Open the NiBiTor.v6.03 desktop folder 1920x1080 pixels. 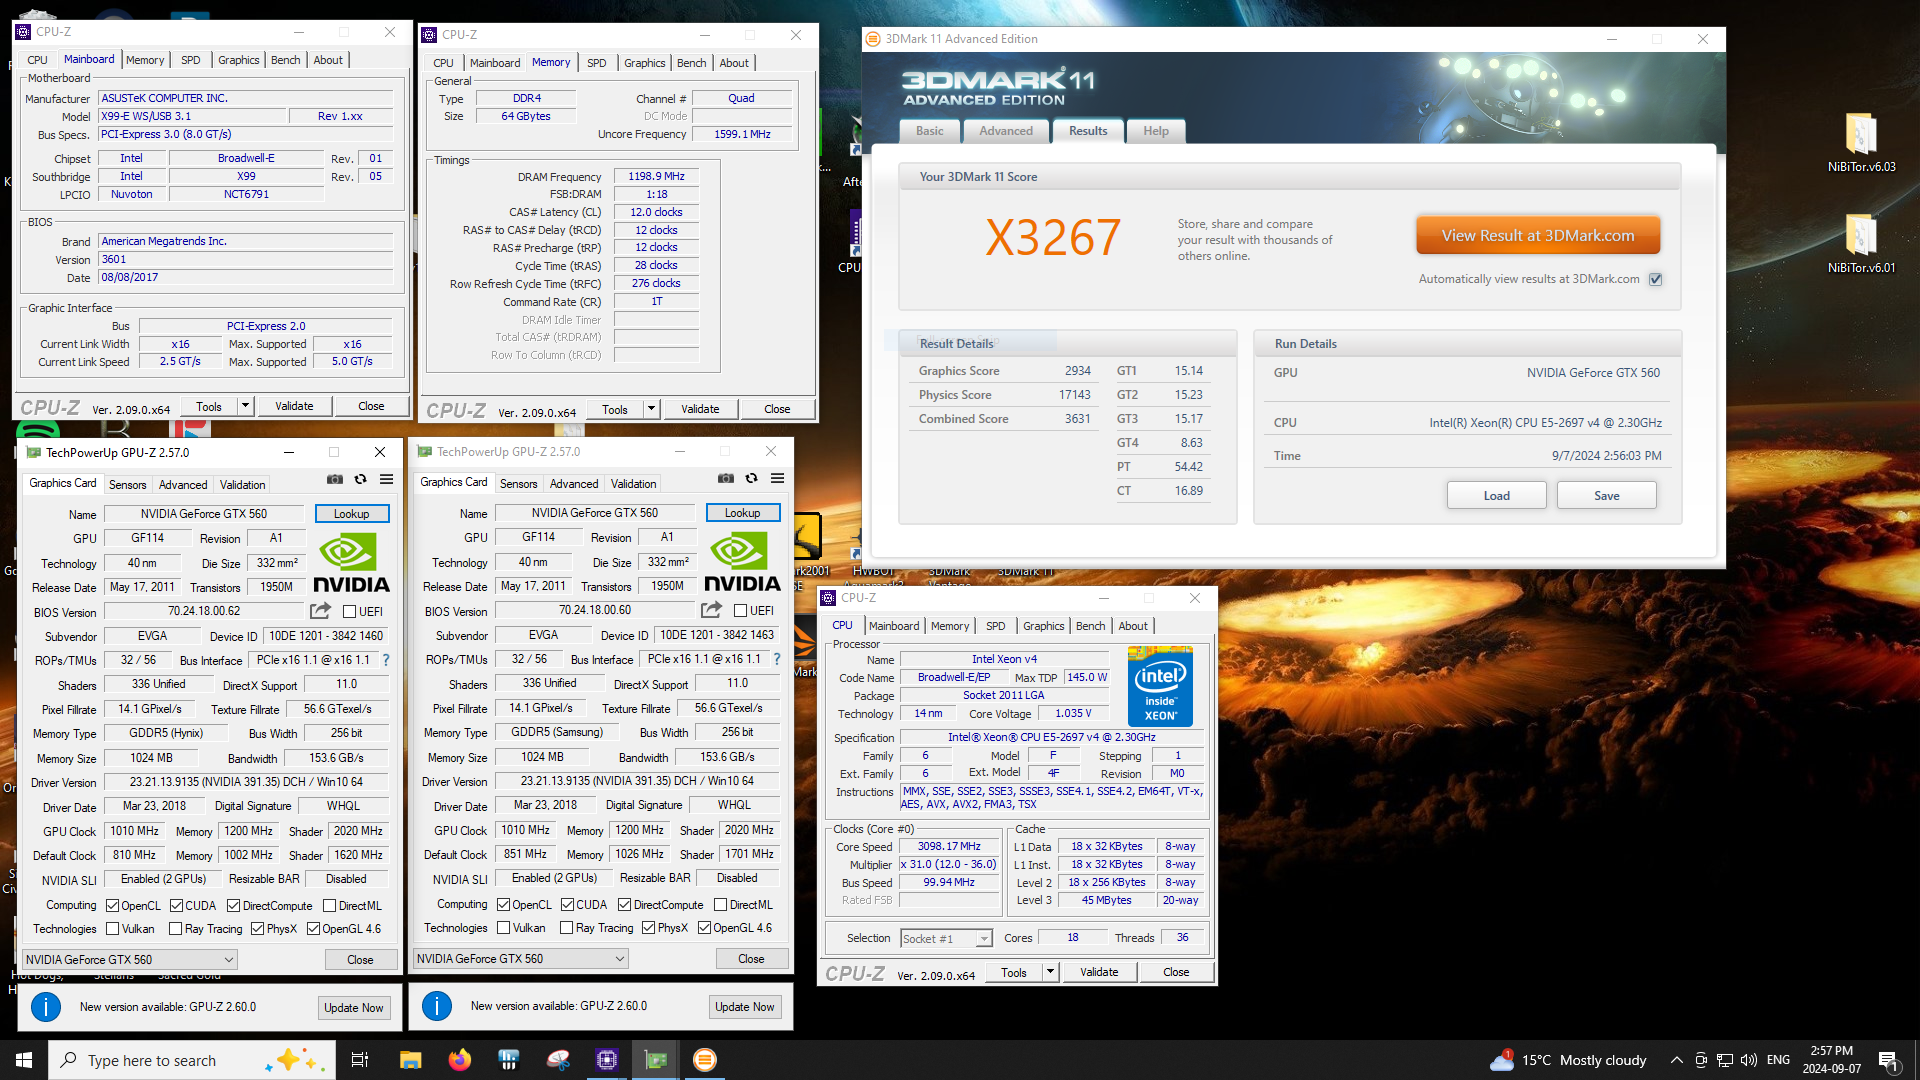click(x=1861, y=143)
